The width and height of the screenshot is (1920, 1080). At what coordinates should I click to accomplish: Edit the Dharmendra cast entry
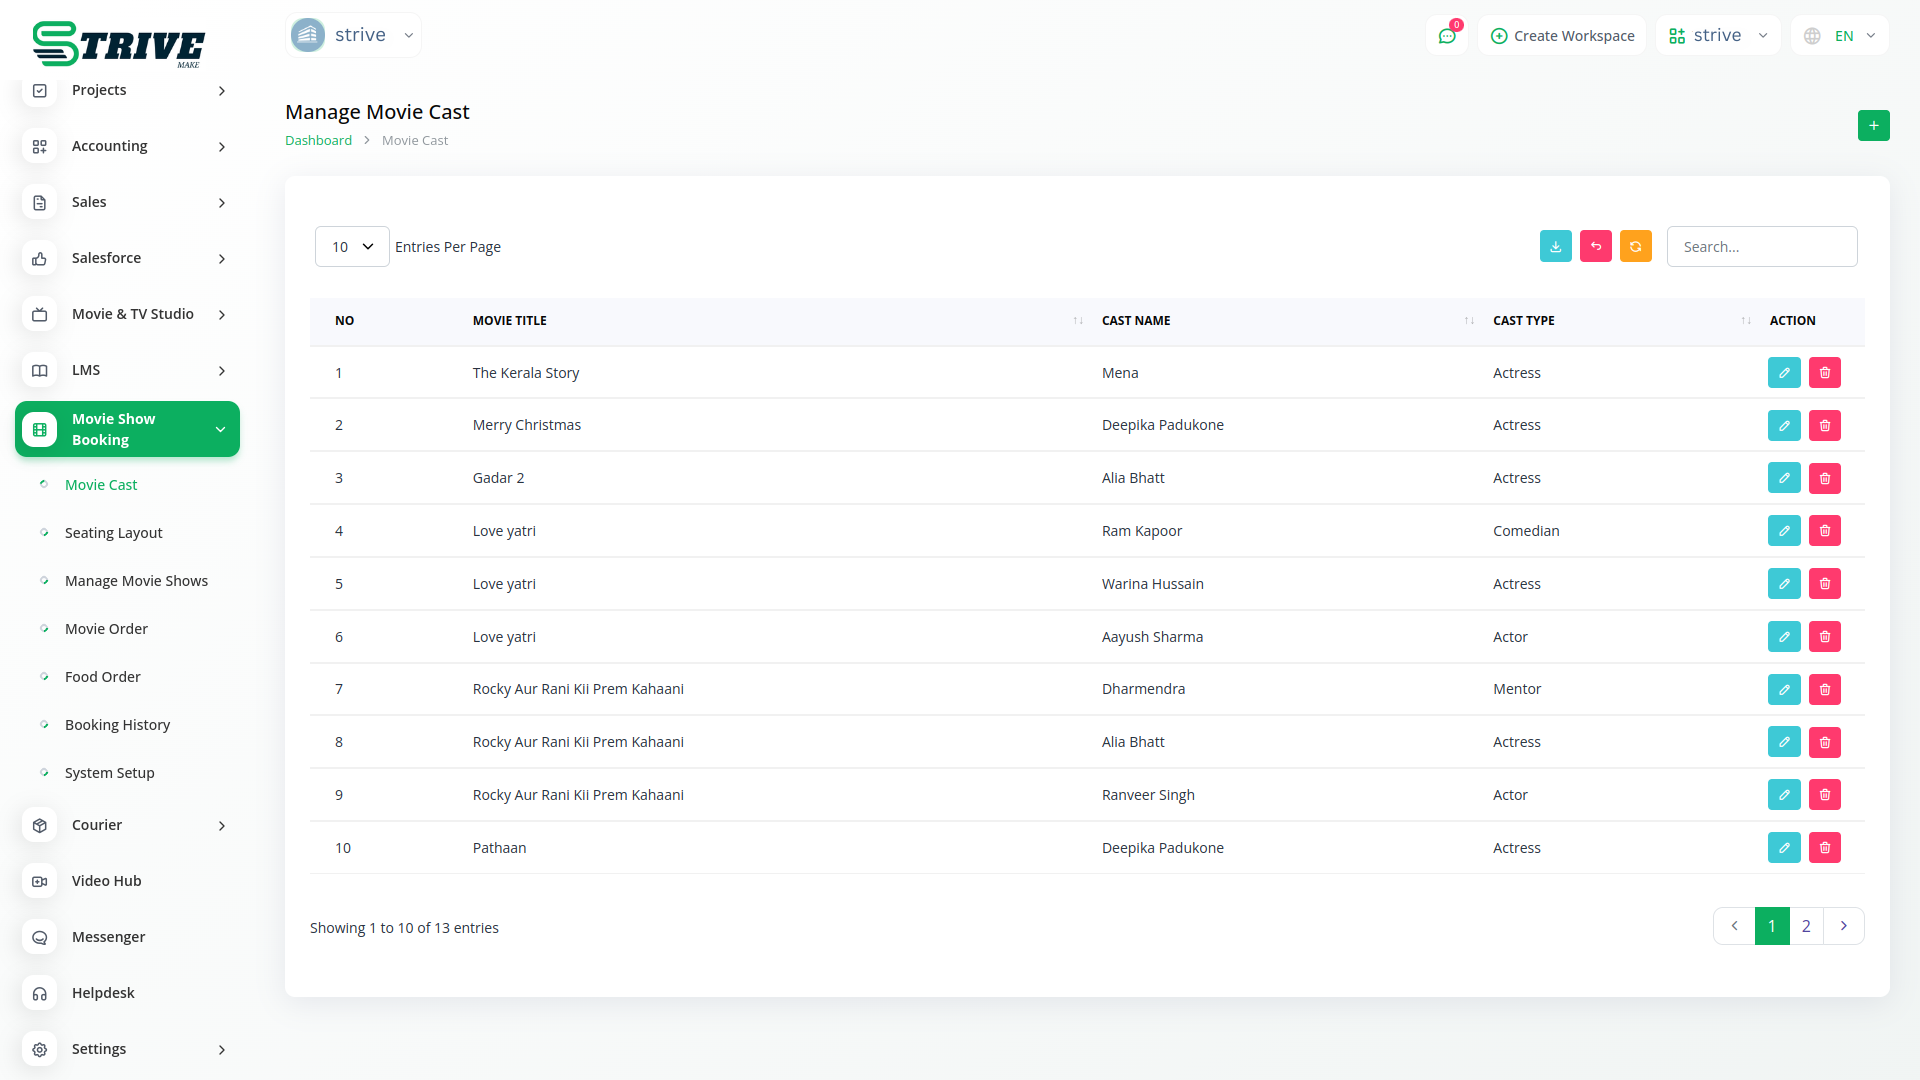click(x=1783, y=690)
